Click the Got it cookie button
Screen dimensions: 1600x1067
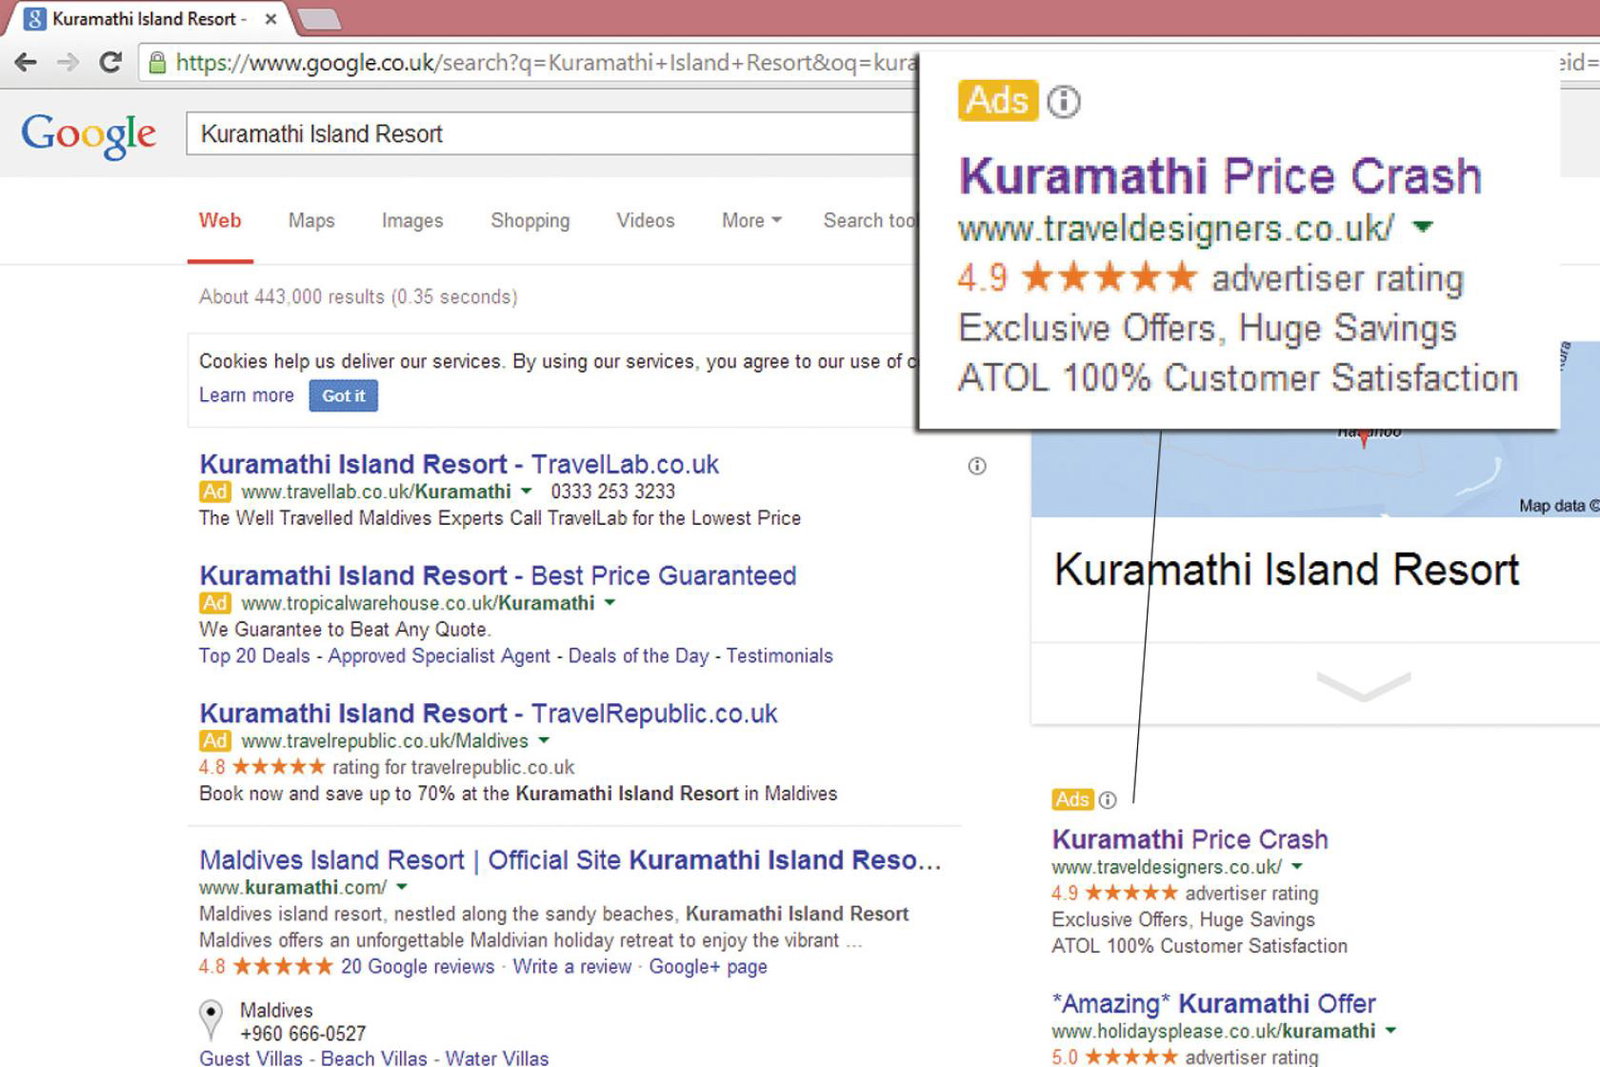343,396
